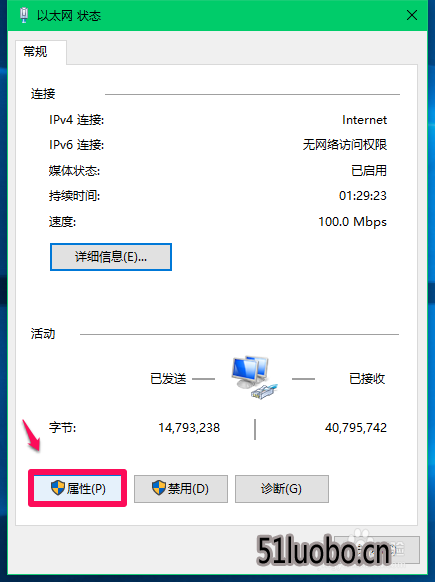This screenshot has width=435, height=582.
Task: Click the network computers activity icon
Action: coord(254,377)
